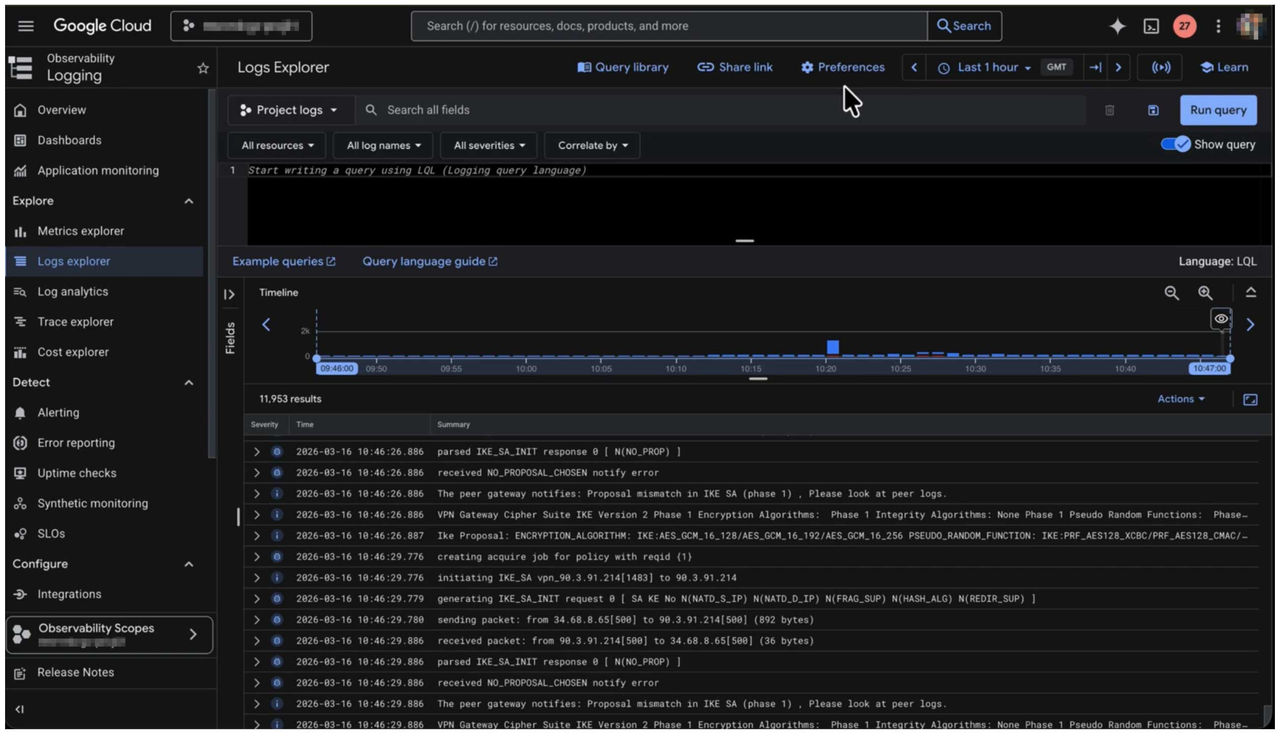
Task: Click the top Search button
Action: tap(964, 26)
